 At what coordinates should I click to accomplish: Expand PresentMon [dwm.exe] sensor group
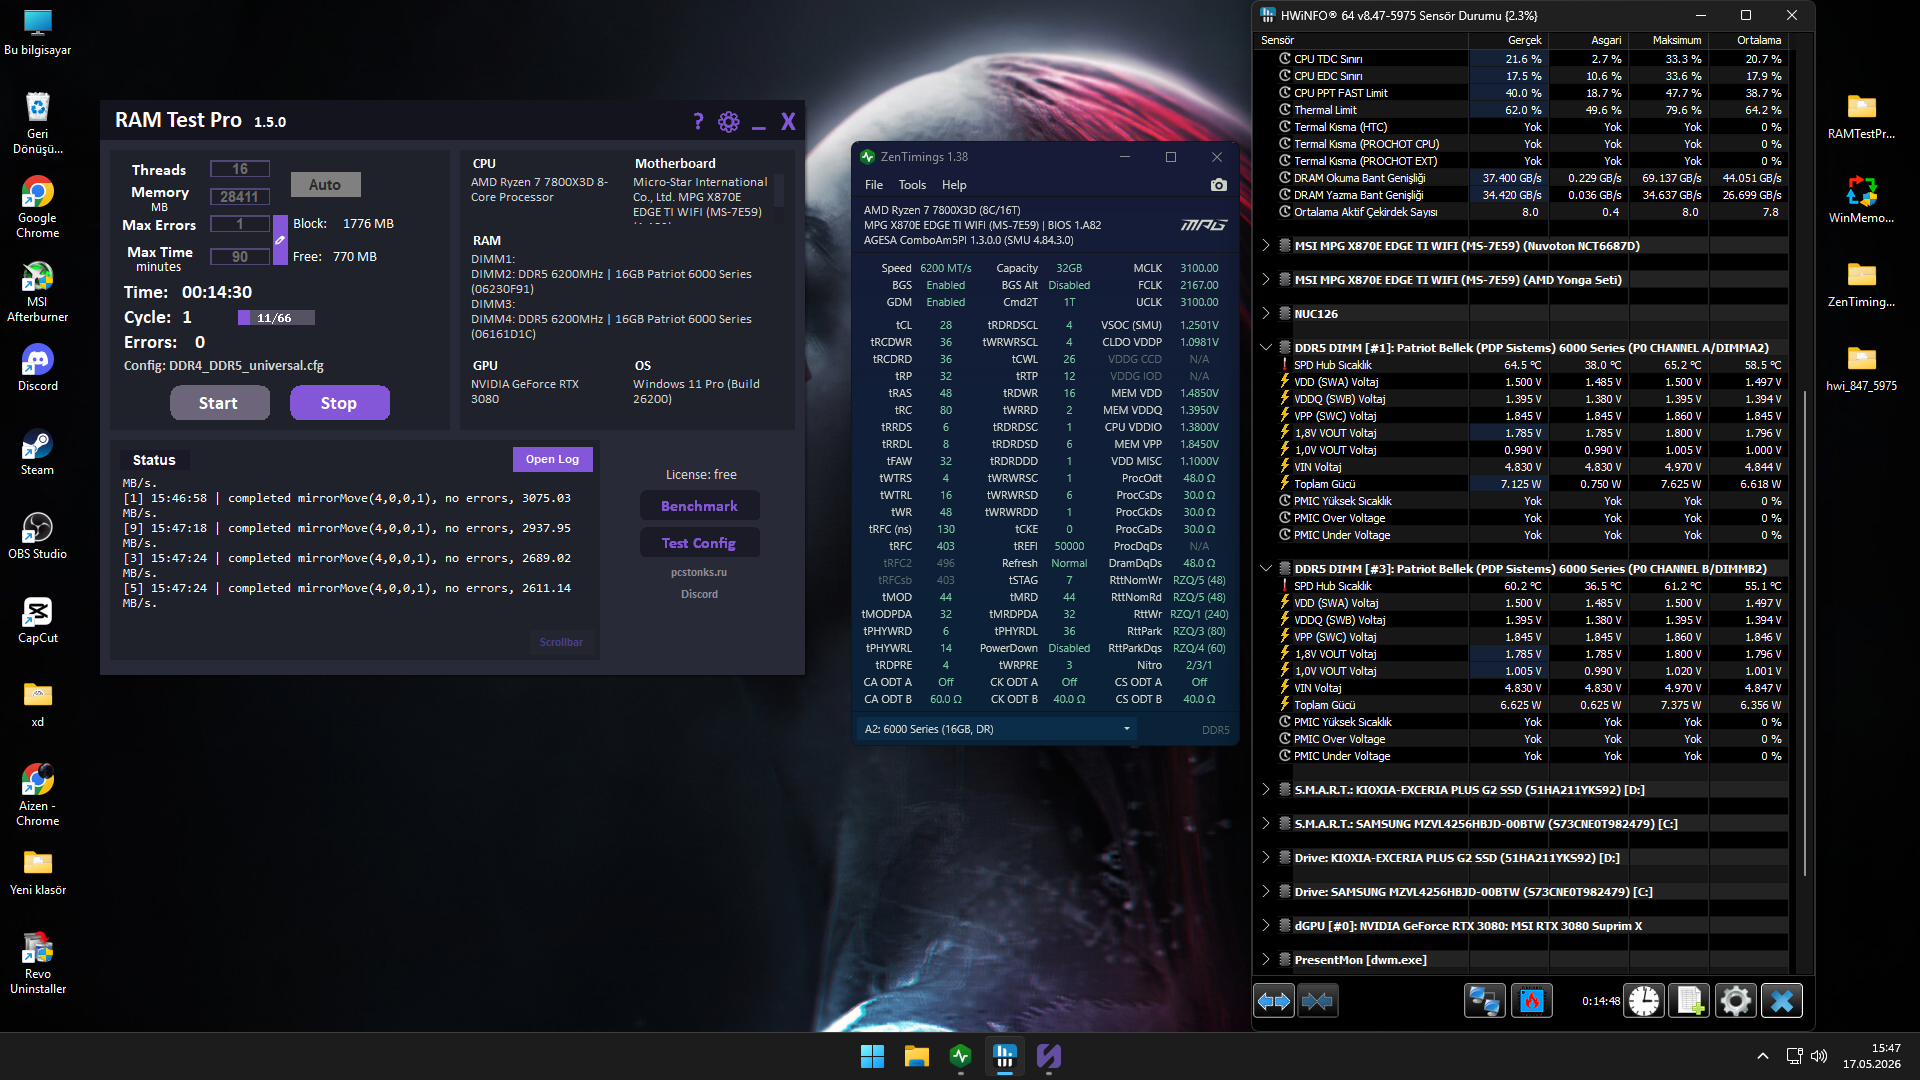click(1266, 960)
